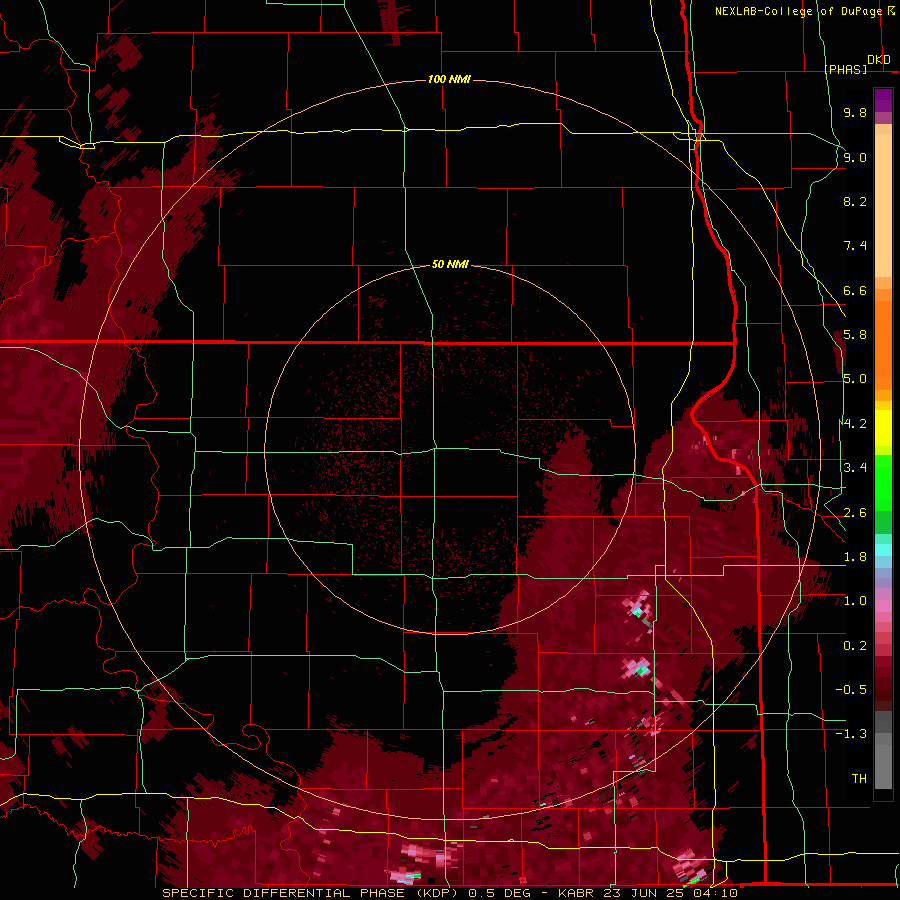Image resolution: width=900 pixels, height=900 pixels.
Task: Click the 6.6 legend value
Action: (x=855, y=290)
